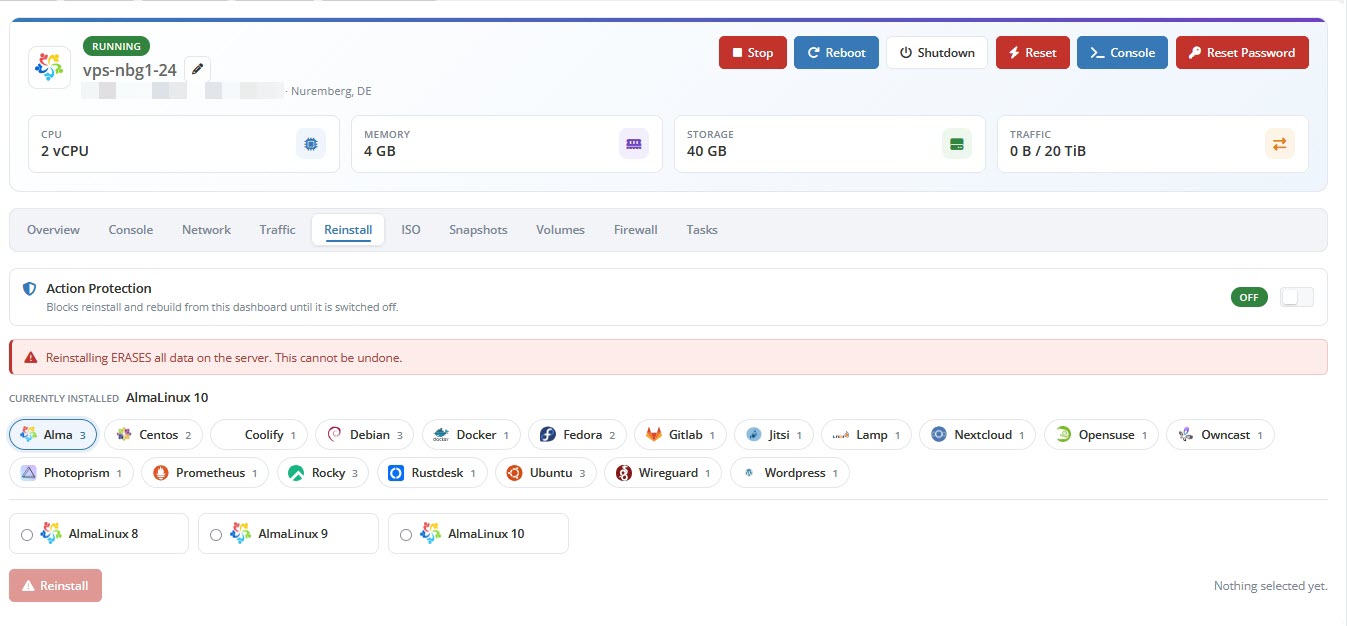Screen dimensions: 1347x626
Task: Open the Volumes tab
Action: point(560,230)
